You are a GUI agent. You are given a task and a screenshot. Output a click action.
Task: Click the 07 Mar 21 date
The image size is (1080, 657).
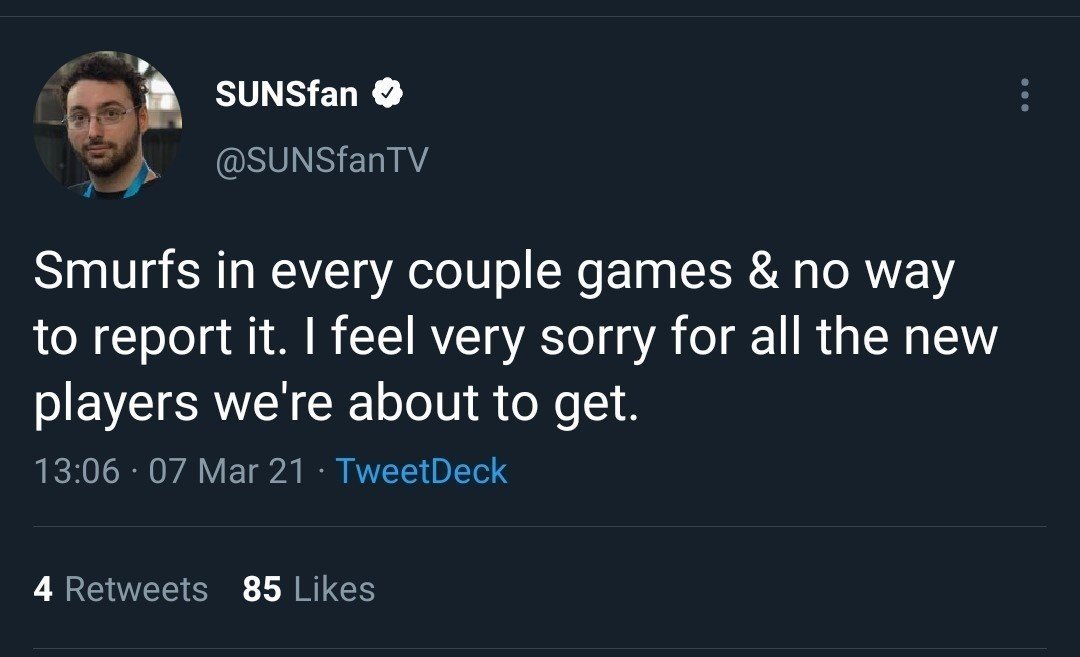(226, 471)
